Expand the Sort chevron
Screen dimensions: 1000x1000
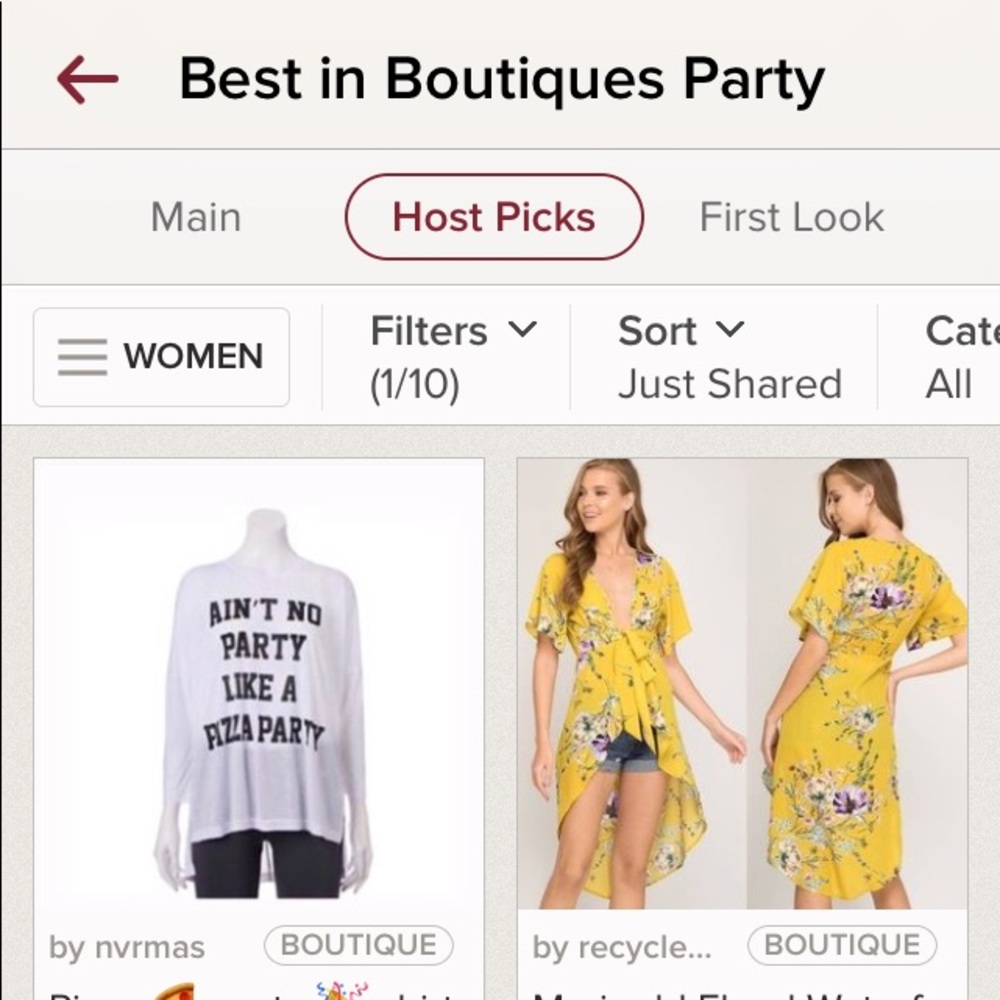coord(730,330)
